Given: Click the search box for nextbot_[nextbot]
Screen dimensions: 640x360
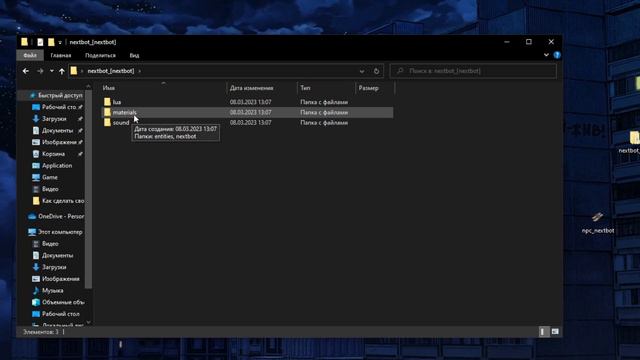Looking at the screenshot, I should coord(473,71).
